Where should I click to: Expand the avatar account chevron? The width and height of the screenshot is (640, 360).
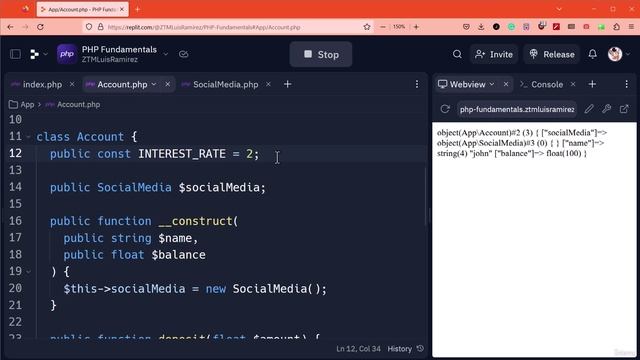point(628,54)
